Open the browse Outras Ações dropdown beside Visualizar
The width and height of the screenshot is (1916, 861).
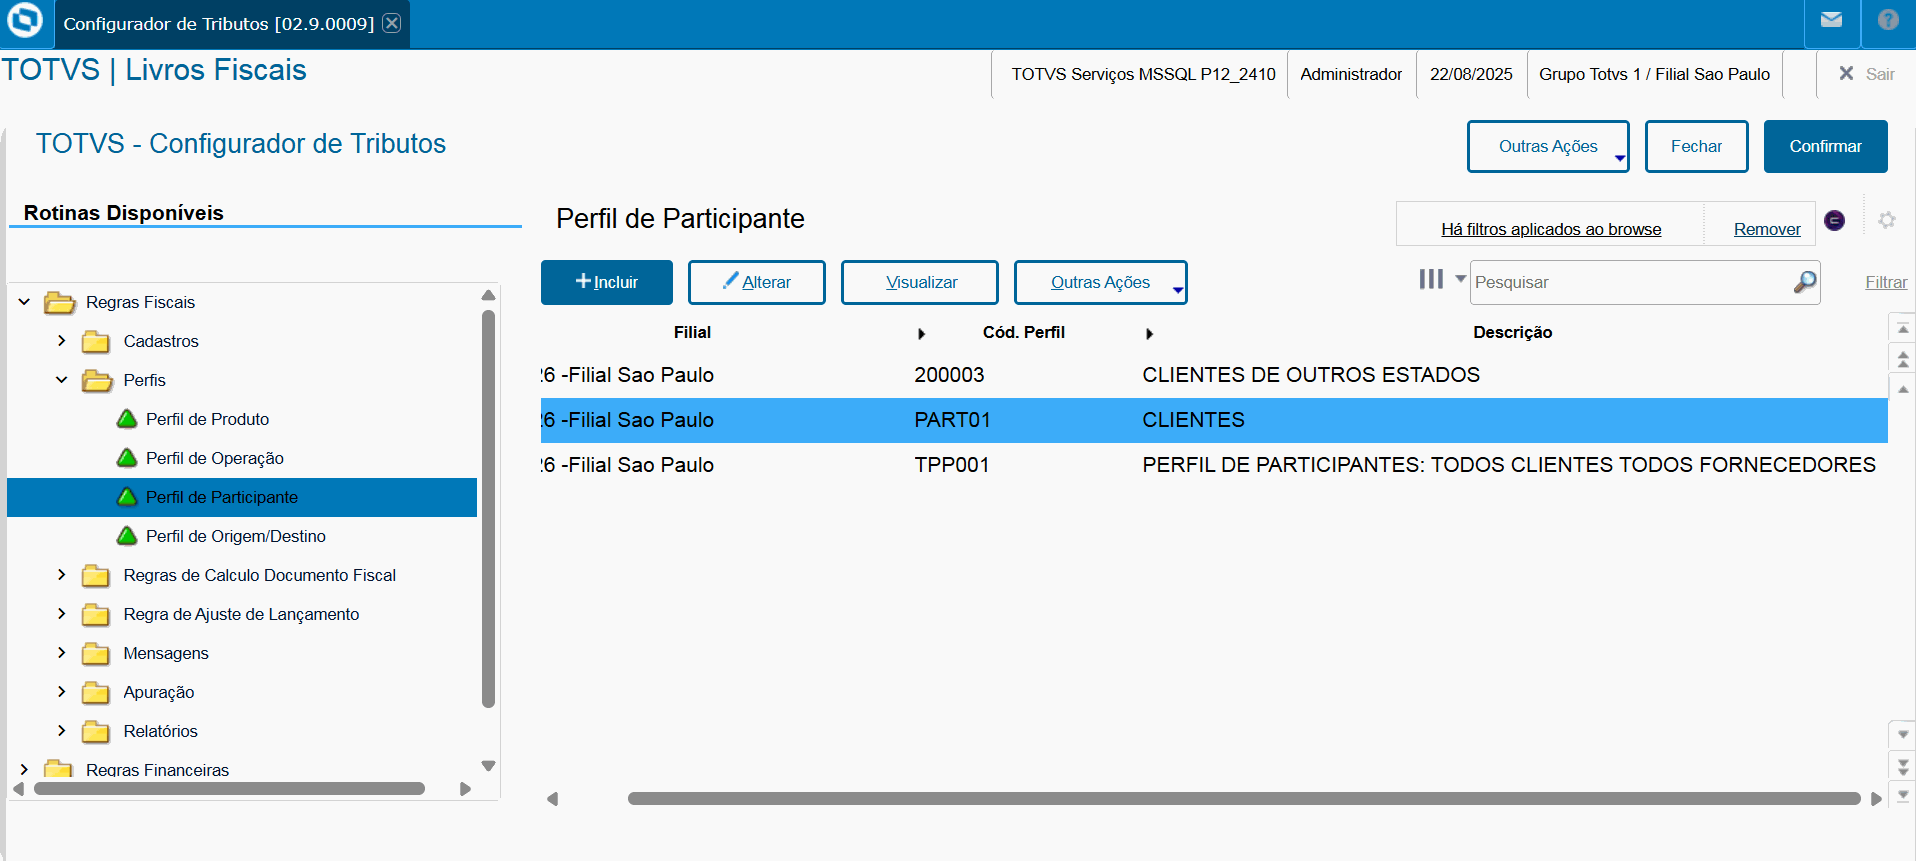tap(1100, 282)
